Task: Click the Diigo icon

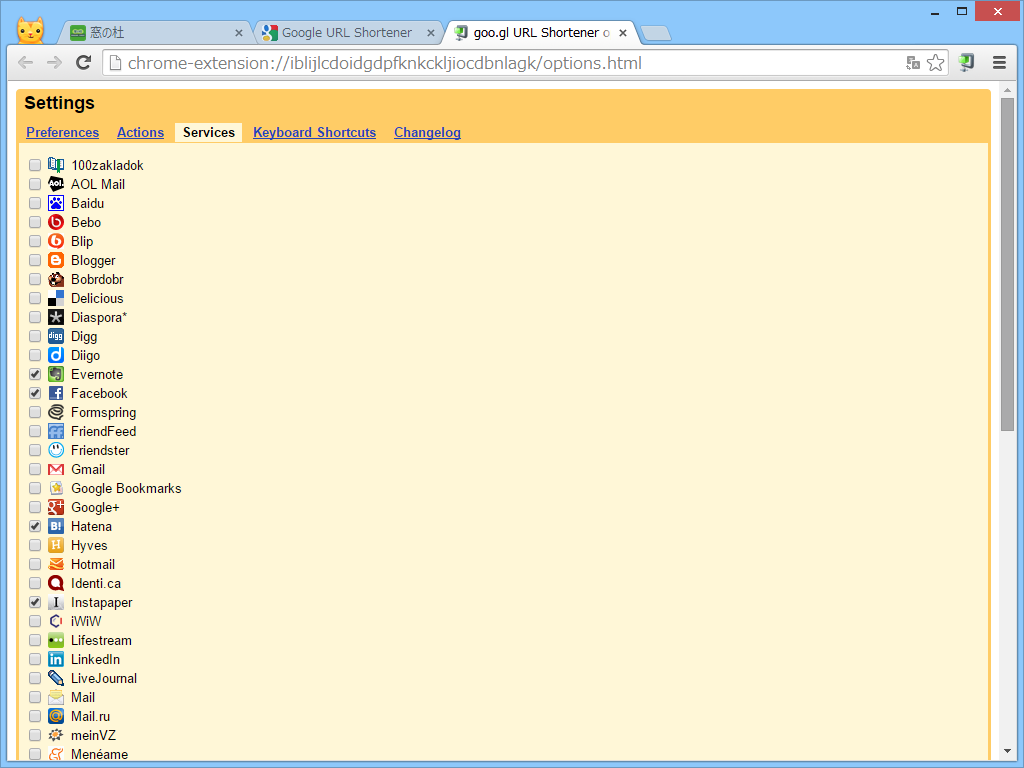Action: click(56, 355)
